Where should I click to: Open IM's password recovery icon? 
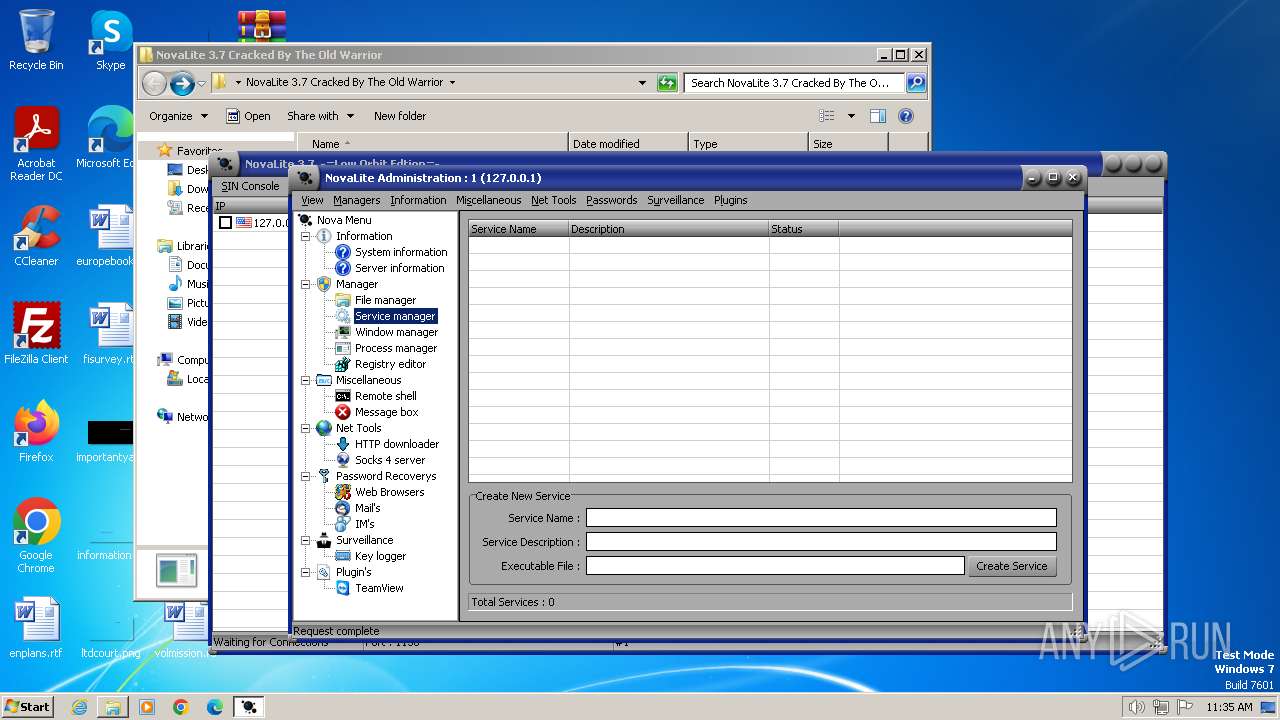[343, 524]
